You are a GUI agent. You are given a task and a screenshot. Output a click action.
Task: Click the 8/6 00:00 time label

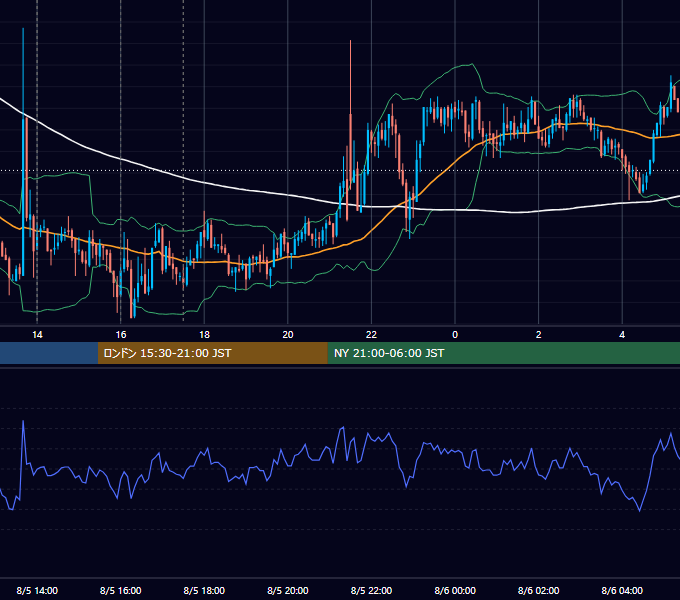tap(455, 590)
